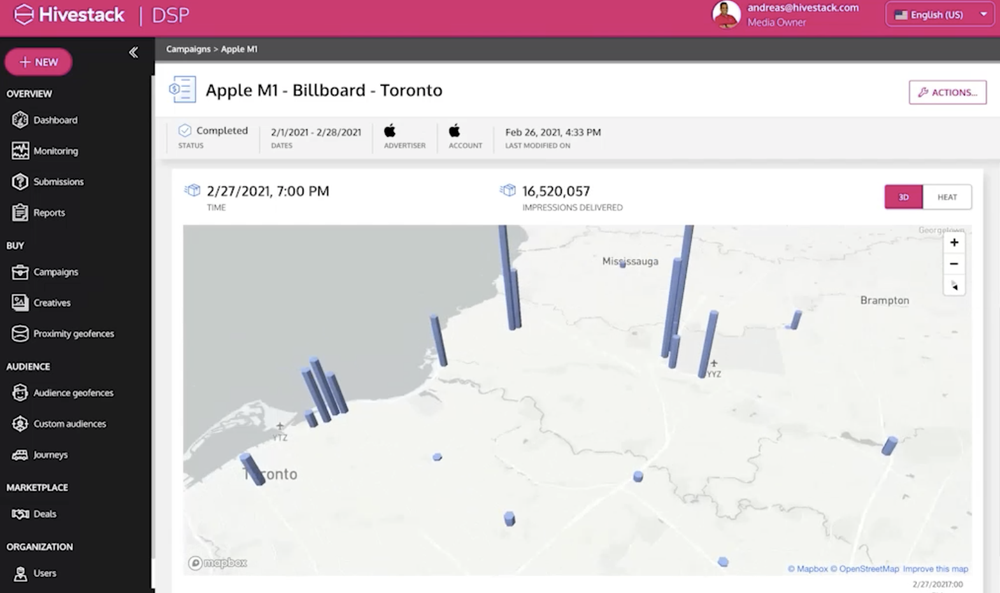
Task: Open Audience geofences page
Action: coord(73,393)
